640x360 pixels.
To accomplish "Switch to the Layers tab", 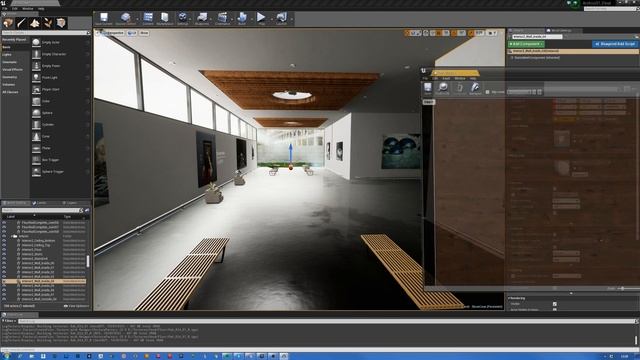I will tap(71, 203).
